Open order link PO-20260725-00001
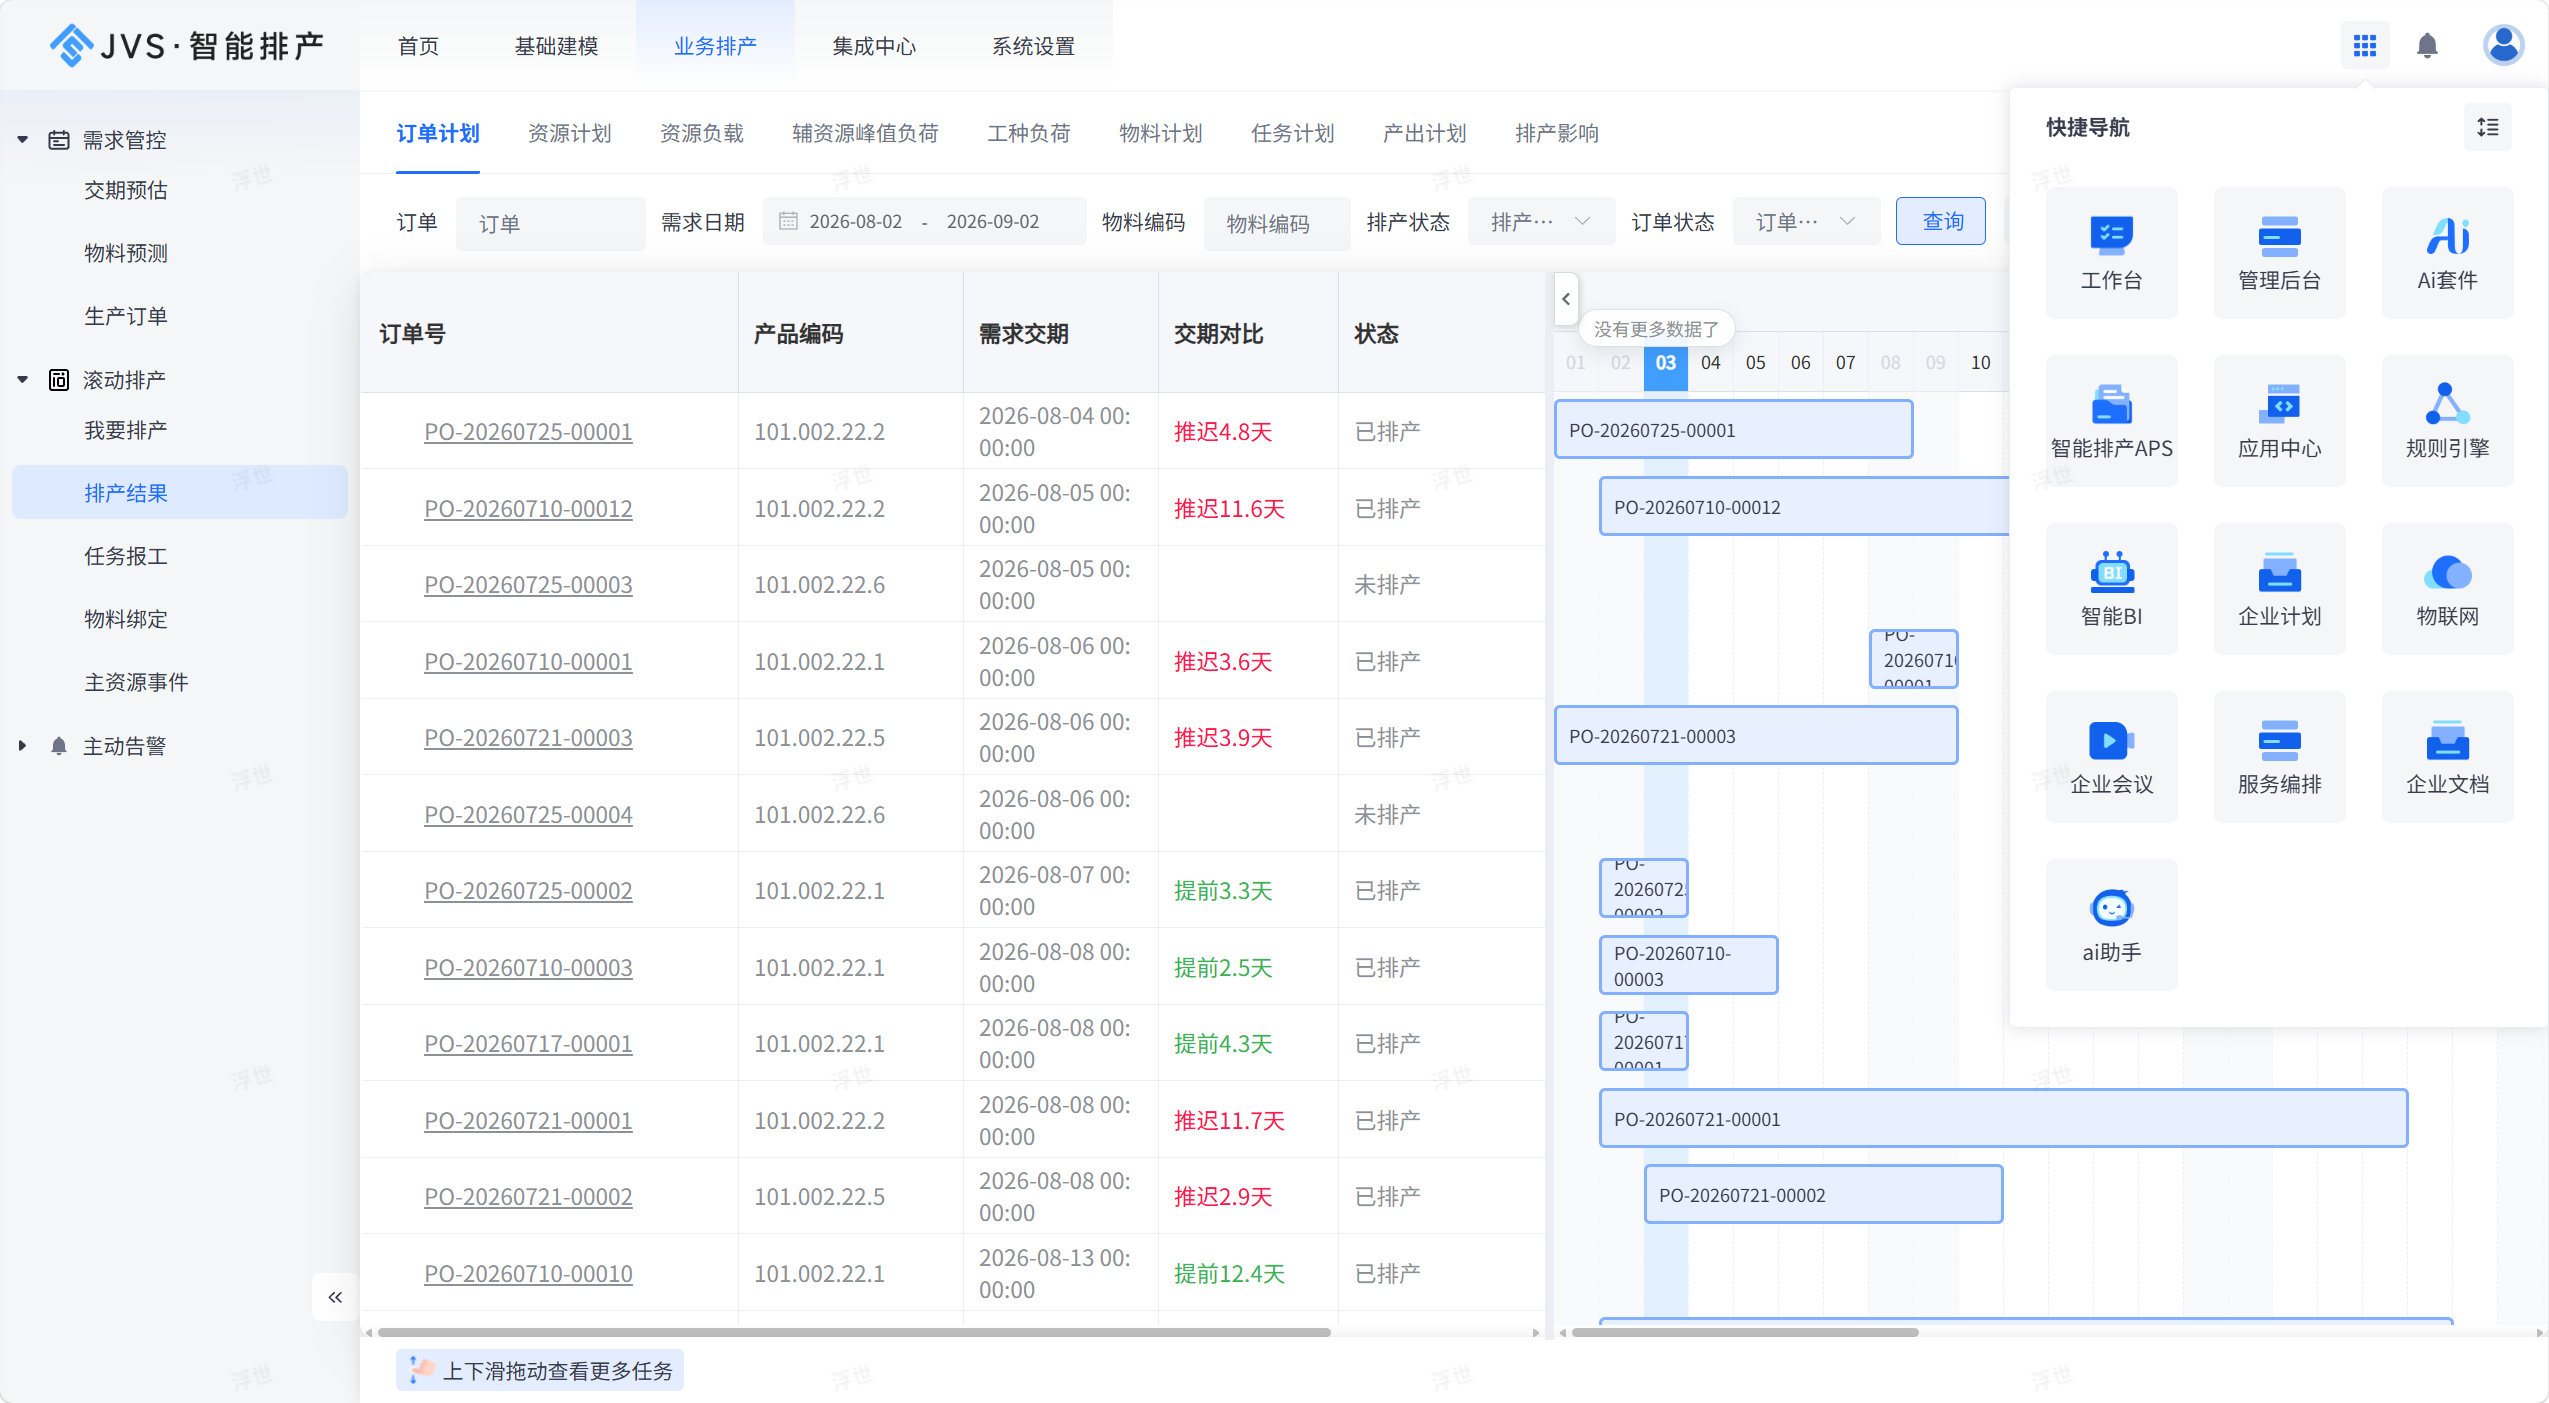This screenshot has width=2549, height=1403. [528, 432]
